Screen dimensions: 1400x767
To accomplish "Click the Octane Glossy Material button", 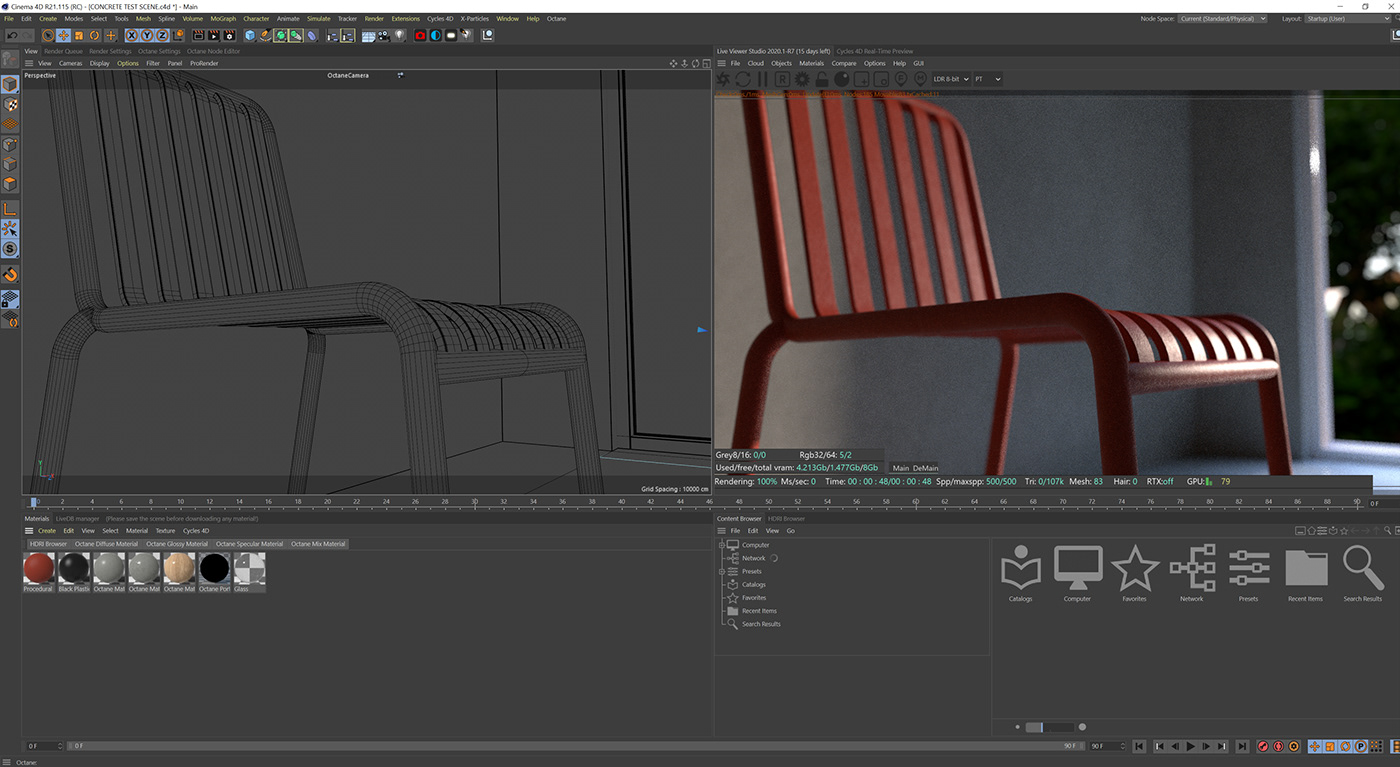I will tap(177, 544).
